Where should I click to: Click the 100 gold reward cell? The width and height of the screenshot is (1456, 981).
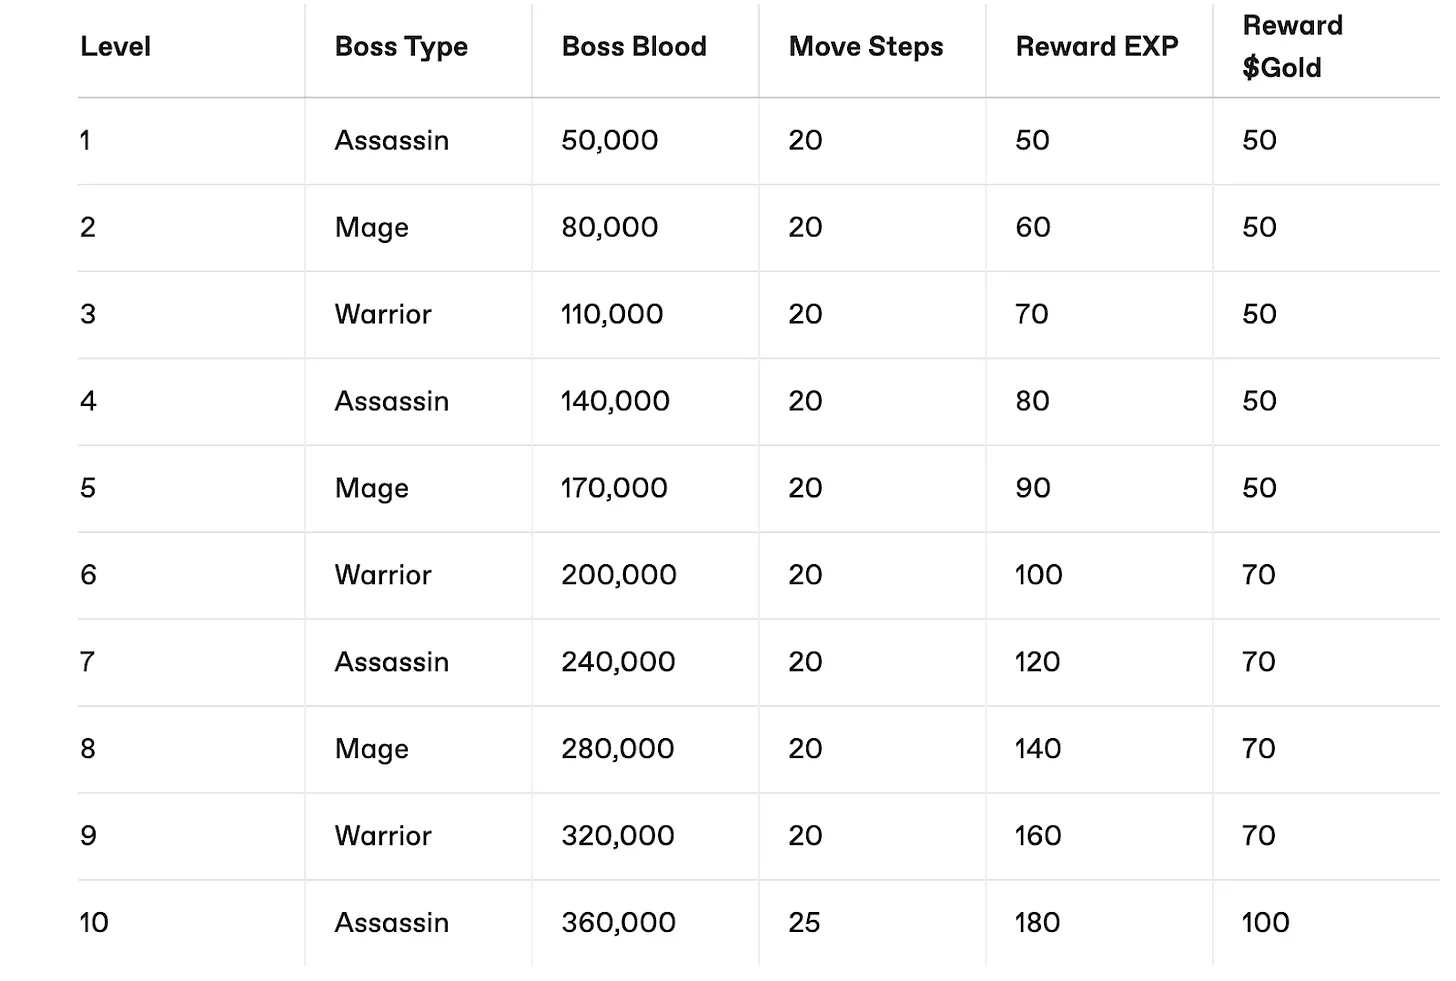click(x=1266, y=923)
